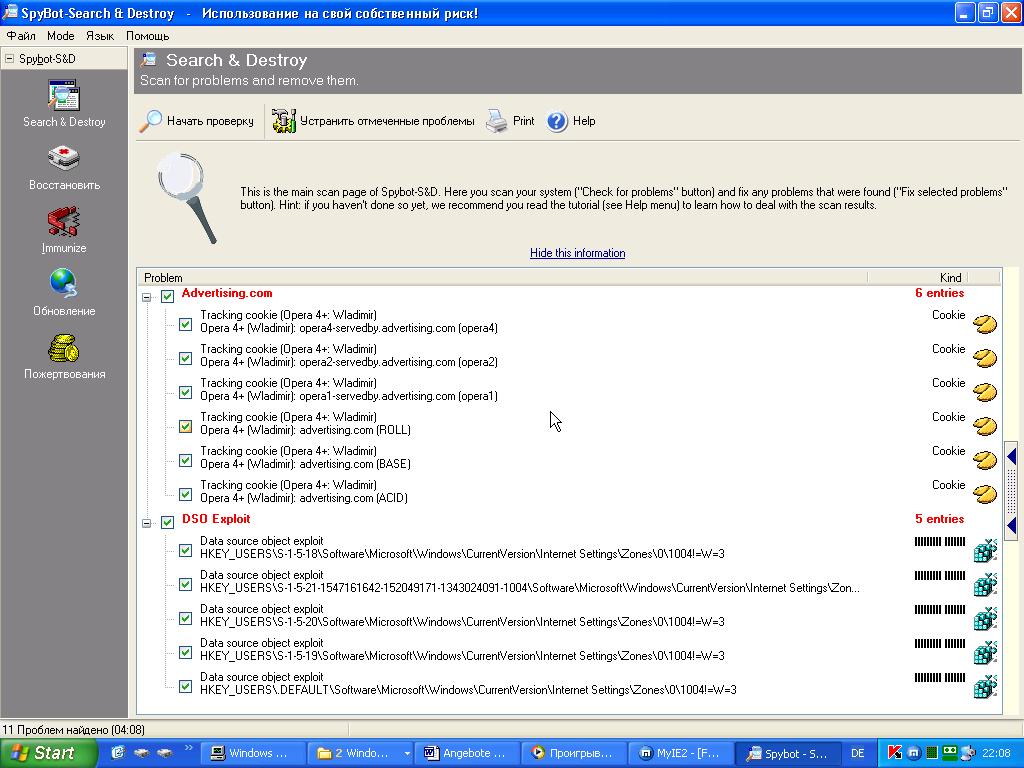Screen dimensions: 1024x768
Task: Click the 5 entries count text
Action: pyautogui.click(x=939, y=519)
